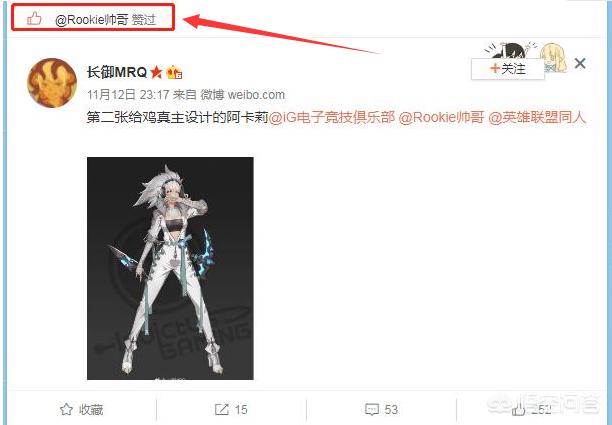Viewport: 612px width, 425px height.
Task: Click the 微博 weibo.com source link
Action: pyautogui.click(x=242, y=94)
